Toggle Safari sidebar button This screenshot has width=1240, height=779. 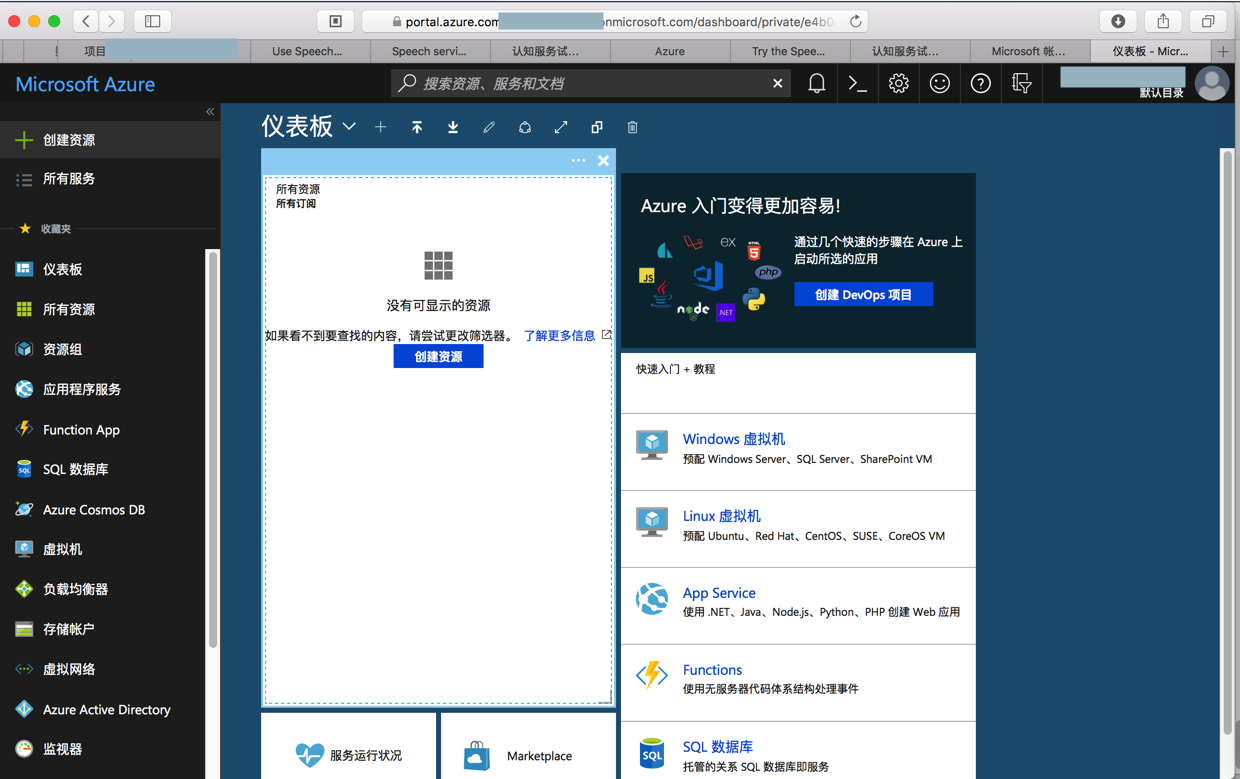[153, 21]
